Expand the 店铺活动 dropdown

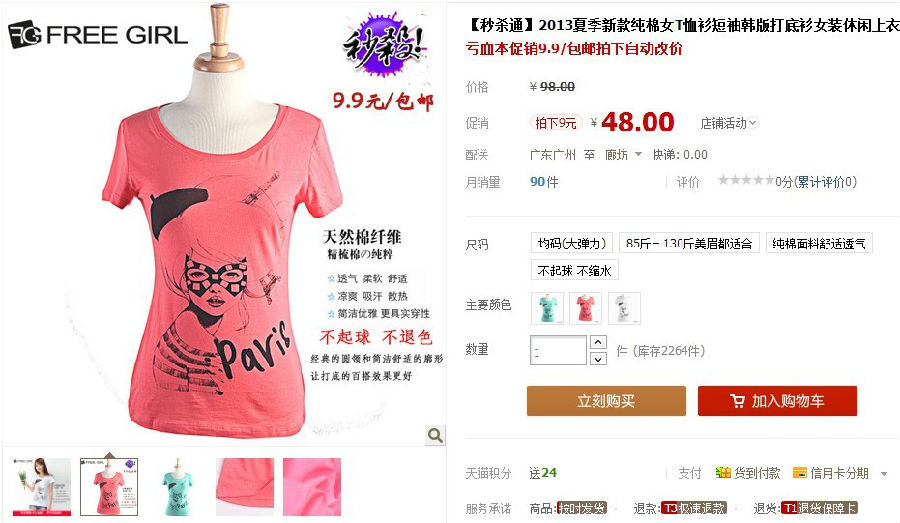(x=729, y=123)
